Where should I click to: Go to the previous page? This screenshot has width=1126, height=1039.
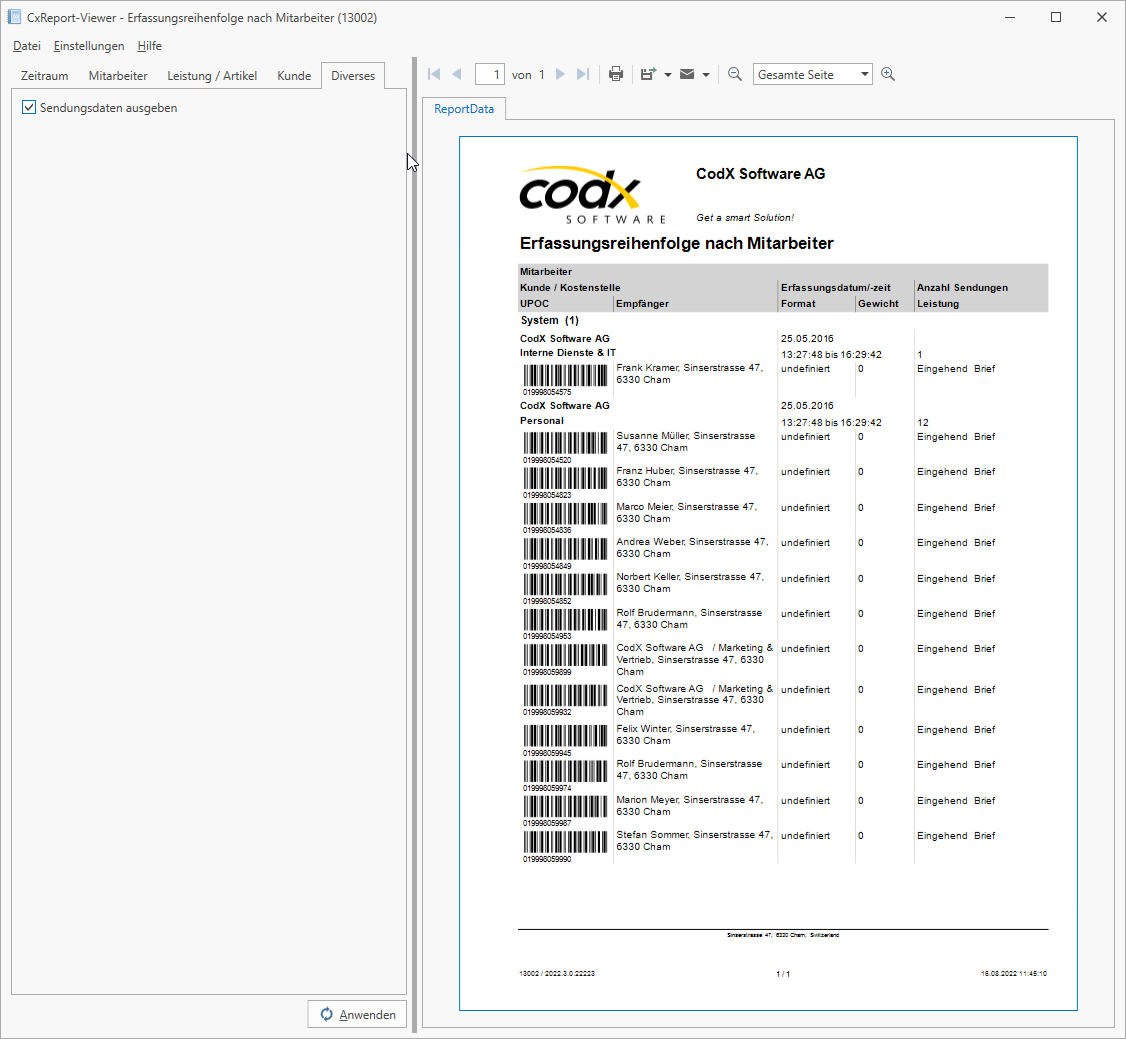[x=457, y=73]
